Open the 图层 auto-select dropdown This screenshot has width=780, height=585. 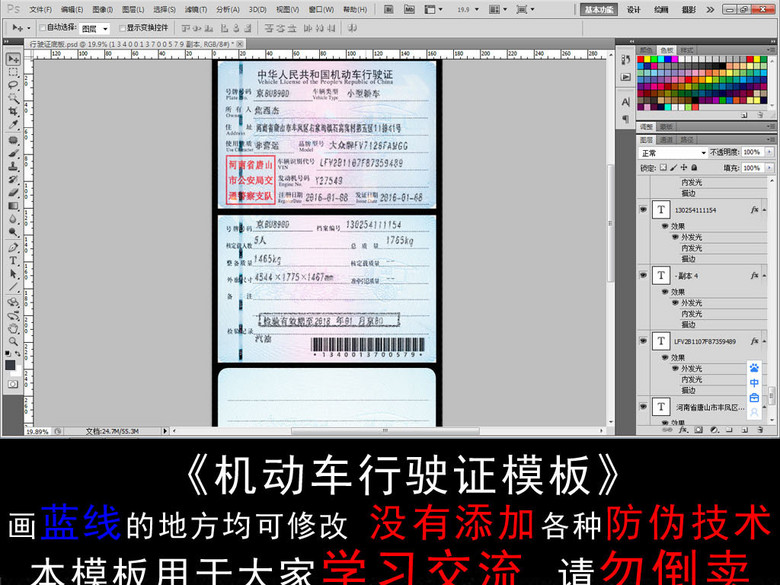point(95,28)
